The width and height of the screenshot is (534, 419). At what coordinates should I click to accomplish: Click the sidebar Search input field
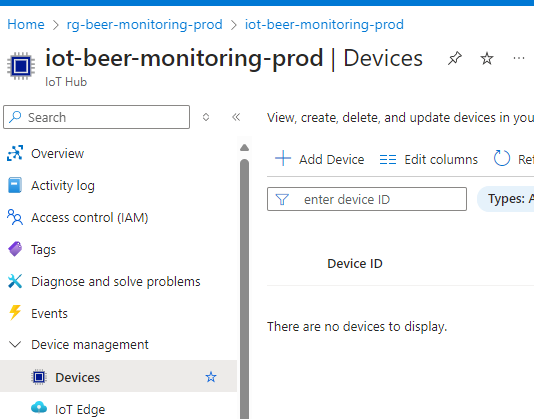pyautogui.click(x=96, y=117)
